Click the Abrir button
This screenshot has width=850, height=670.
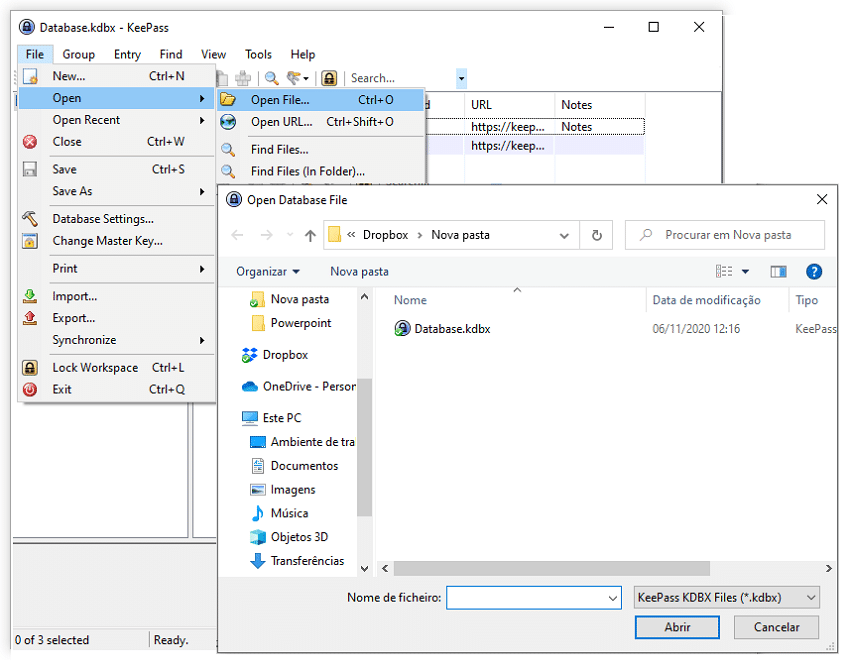click(677, 627)
